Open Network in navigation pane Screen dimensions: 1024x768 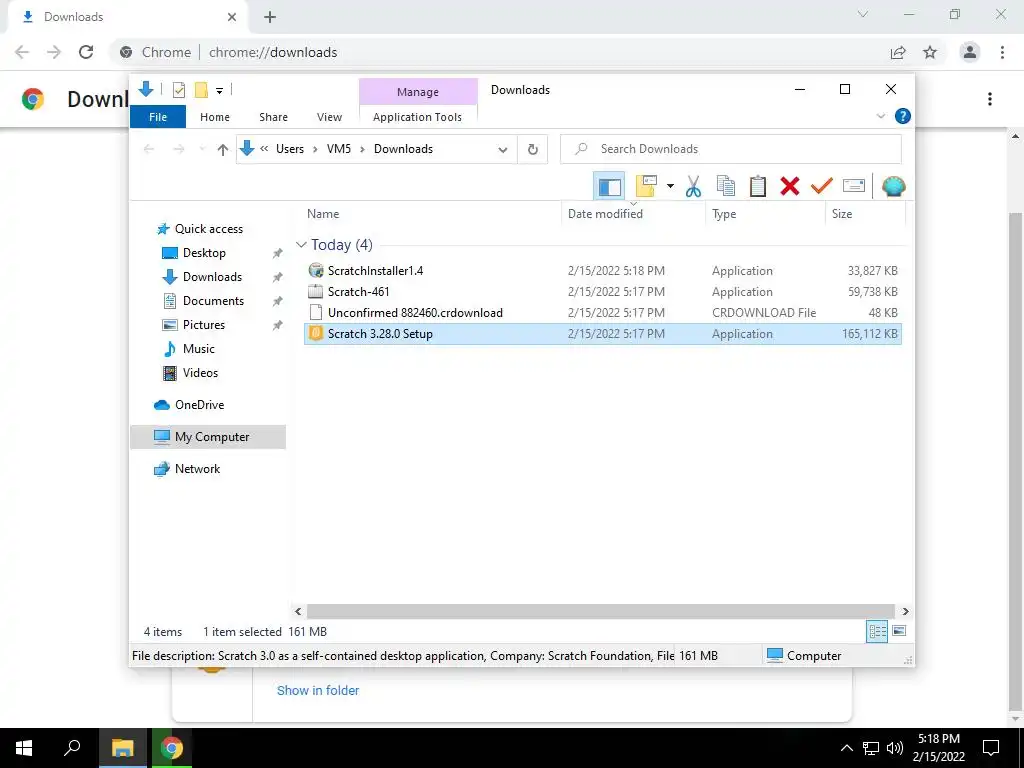click(x=197, y=469)
